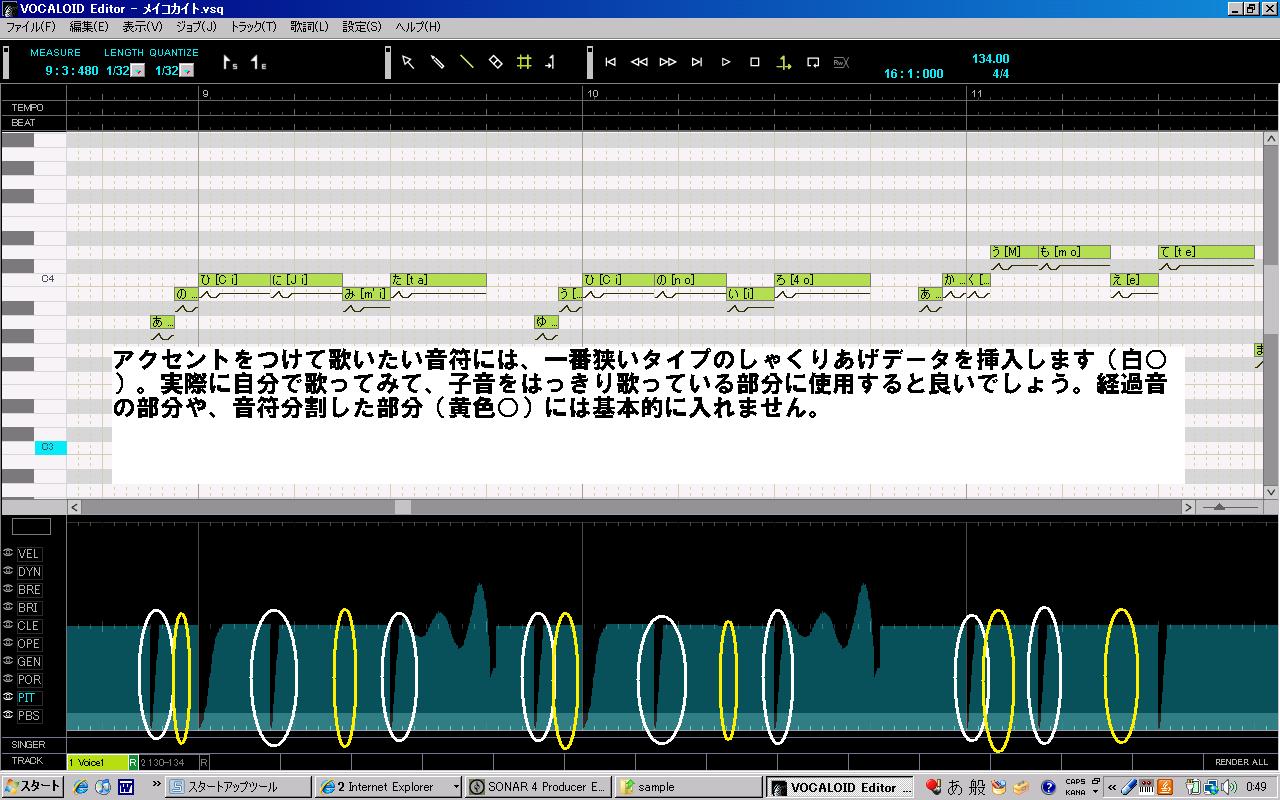The height and width of the screenshot is (800, 1280).
Task: Toggle BRI curve visibility eye
Action: tap(8, 607)
